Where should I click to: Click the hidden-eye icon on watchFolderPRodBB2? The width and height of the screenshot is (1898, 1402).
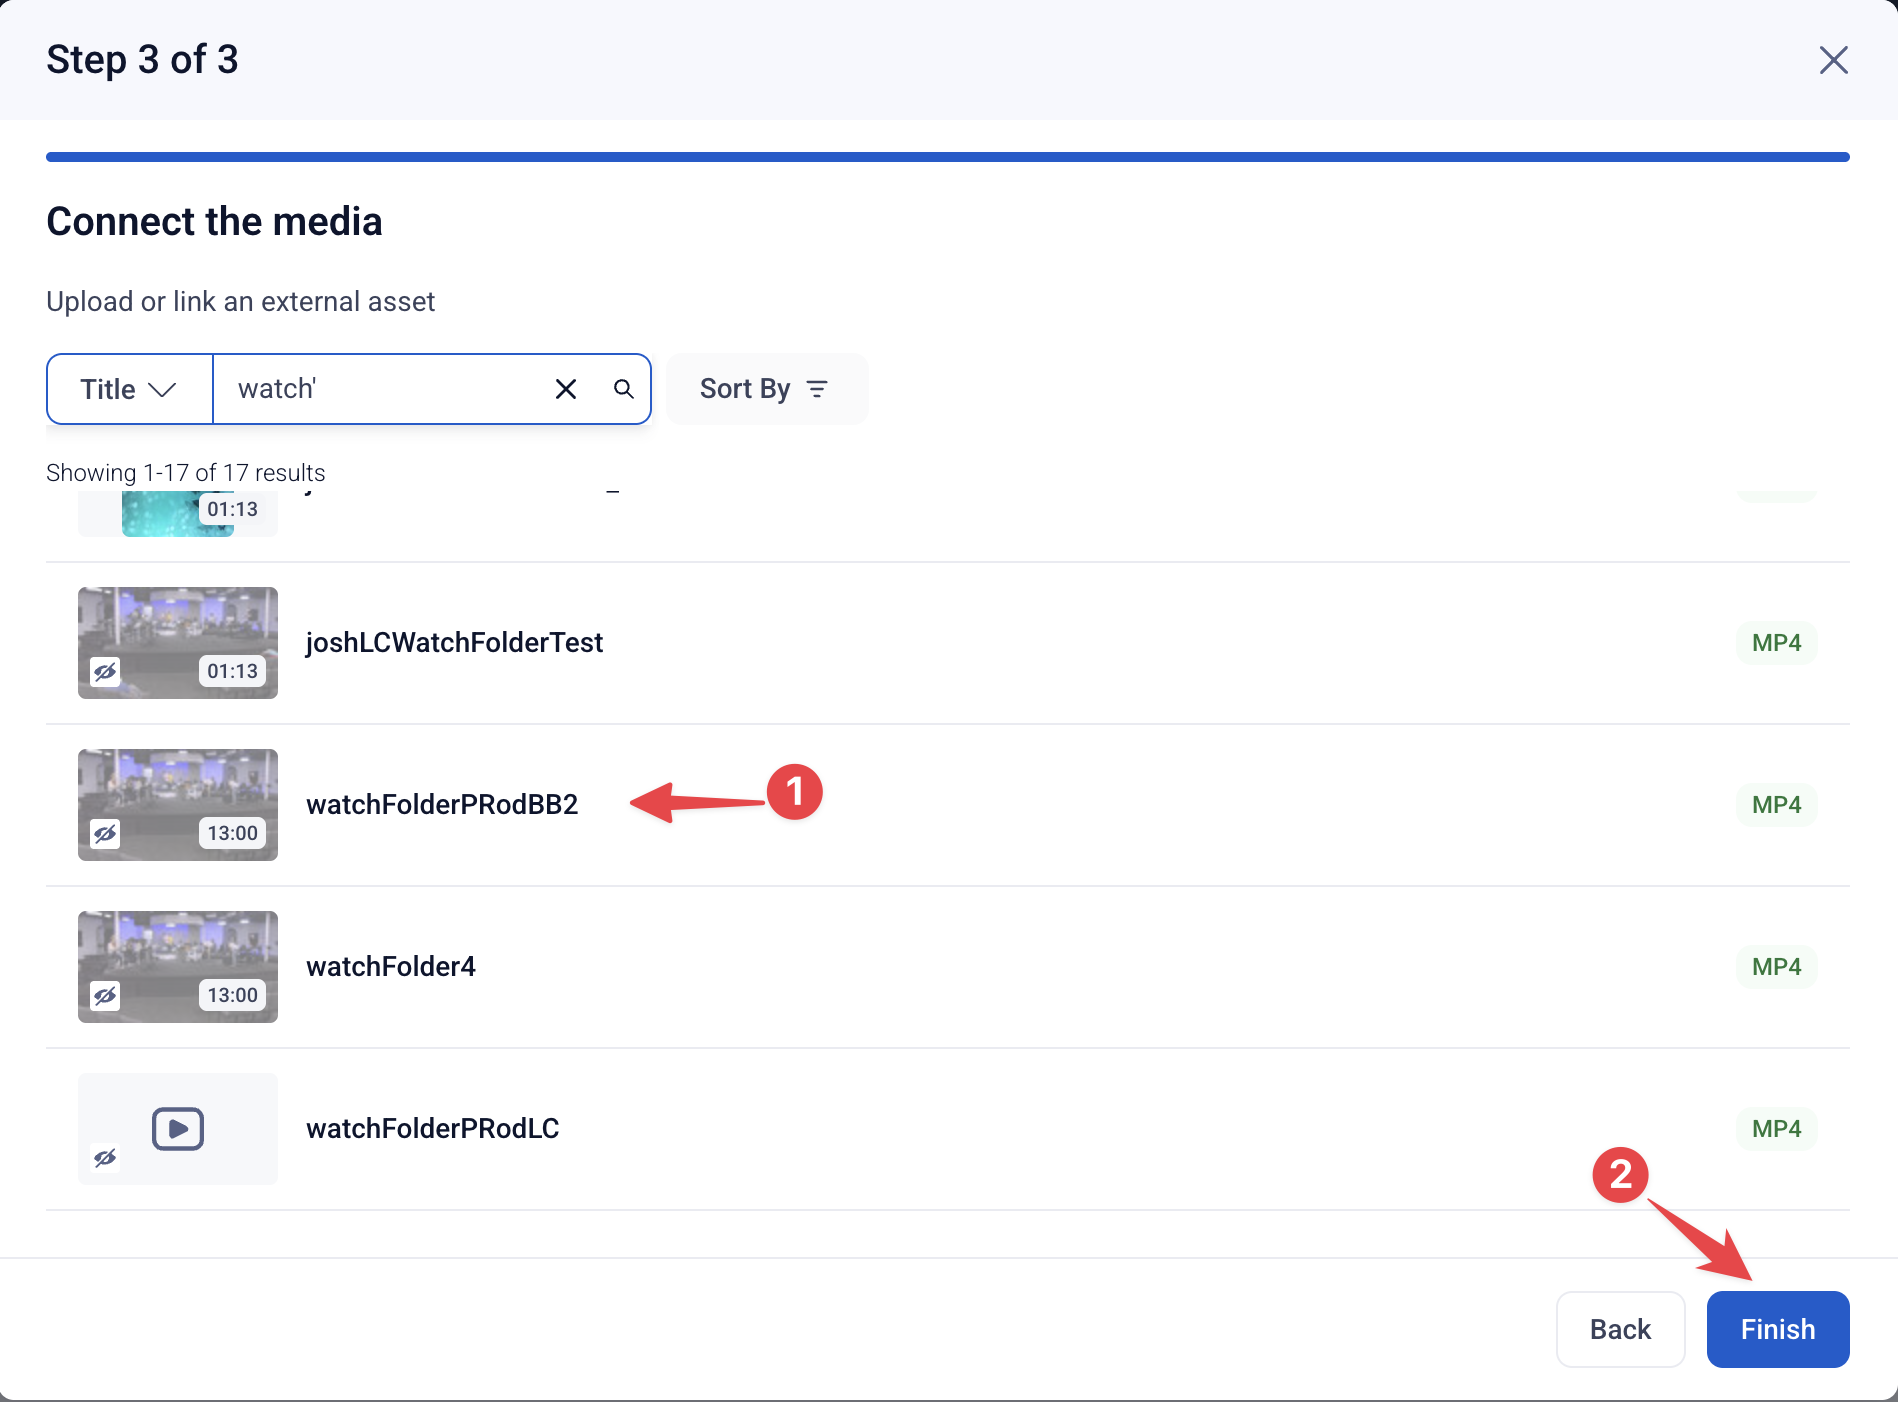click(105, 833)
